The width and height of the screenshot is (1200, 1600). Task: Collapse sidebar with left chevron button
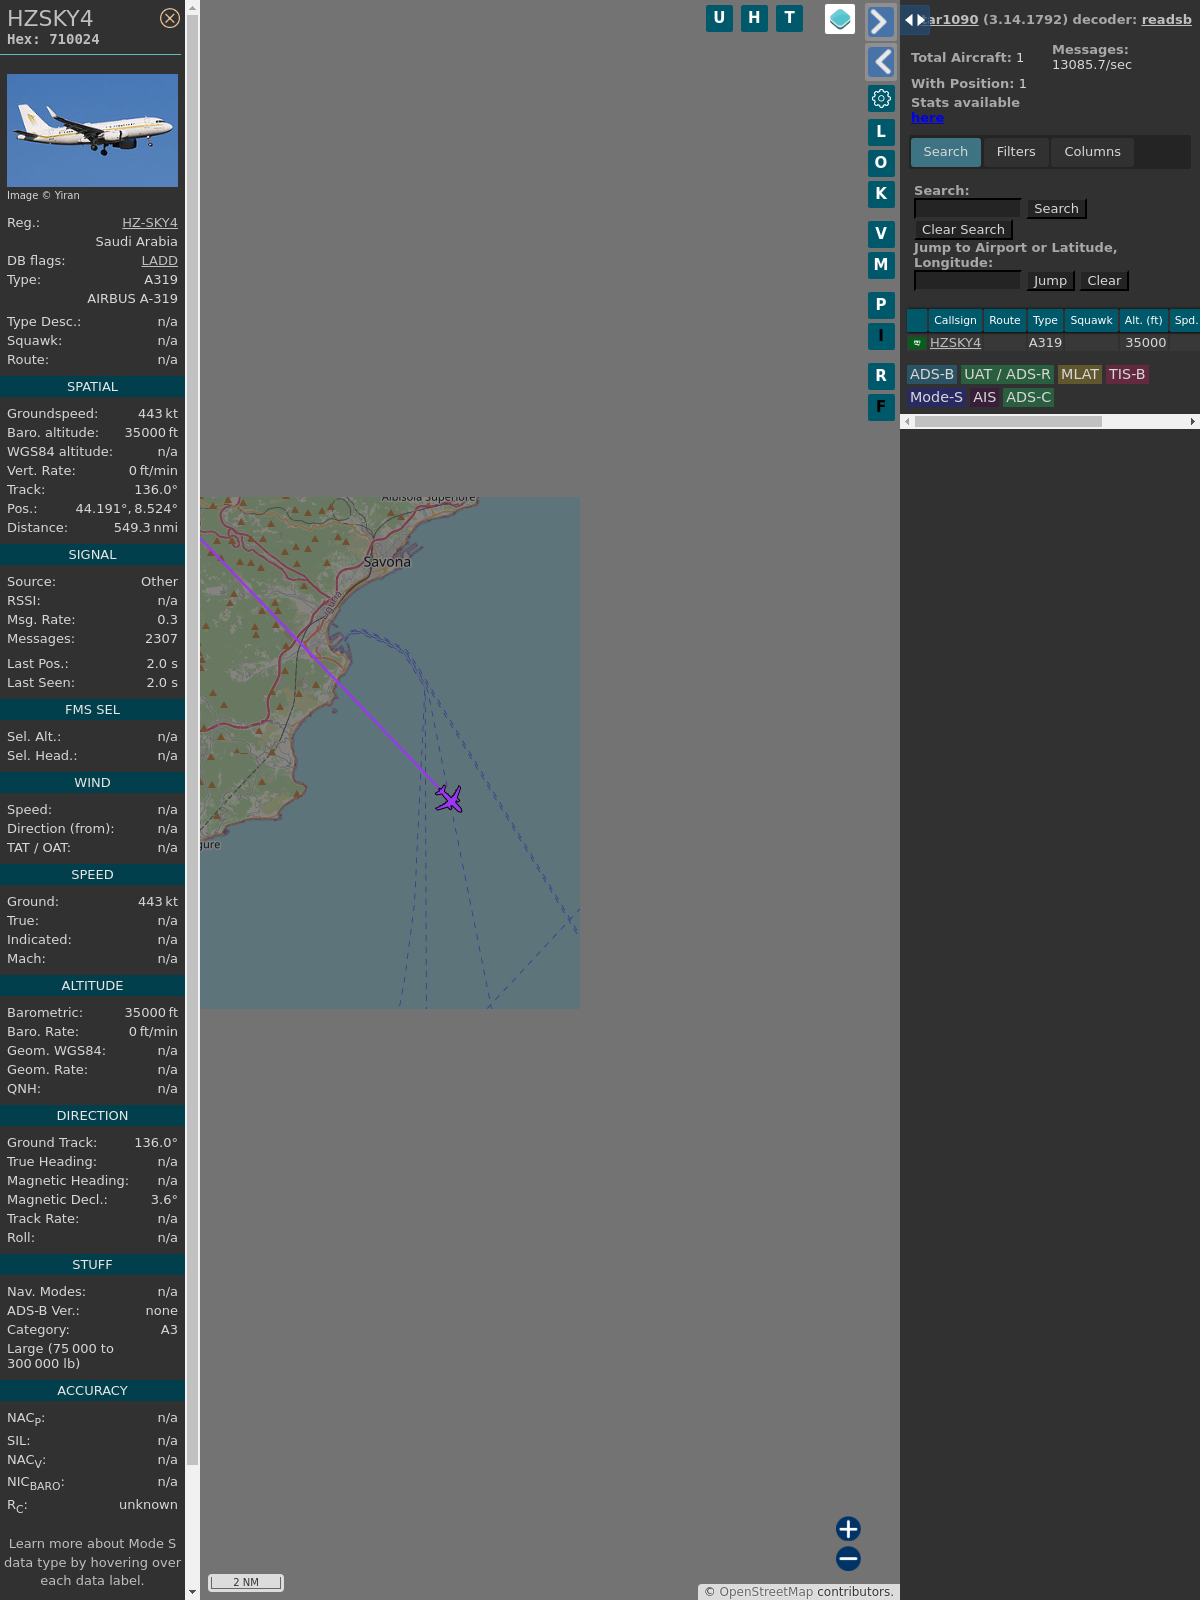click(880, 62)
